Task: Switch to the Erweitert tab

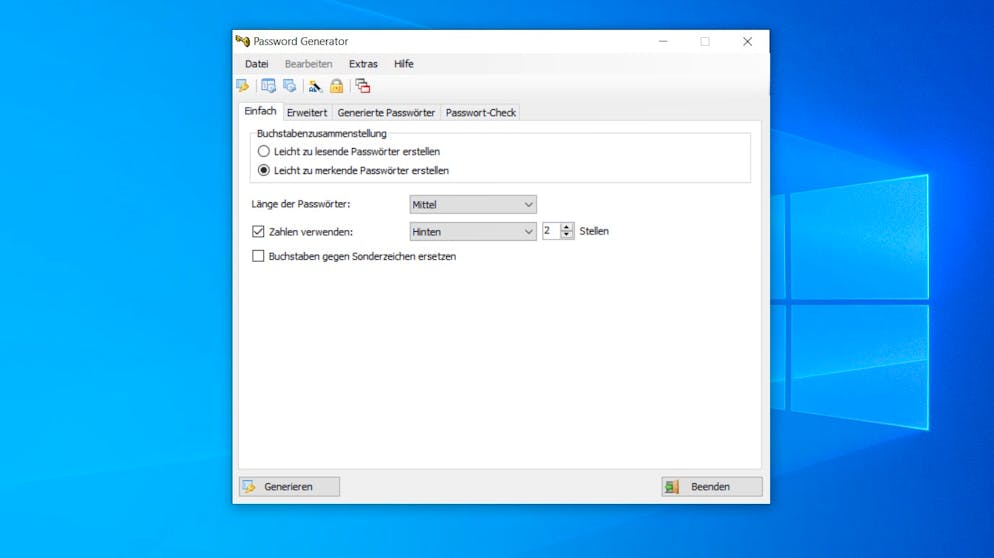Action: click(307, 113)
